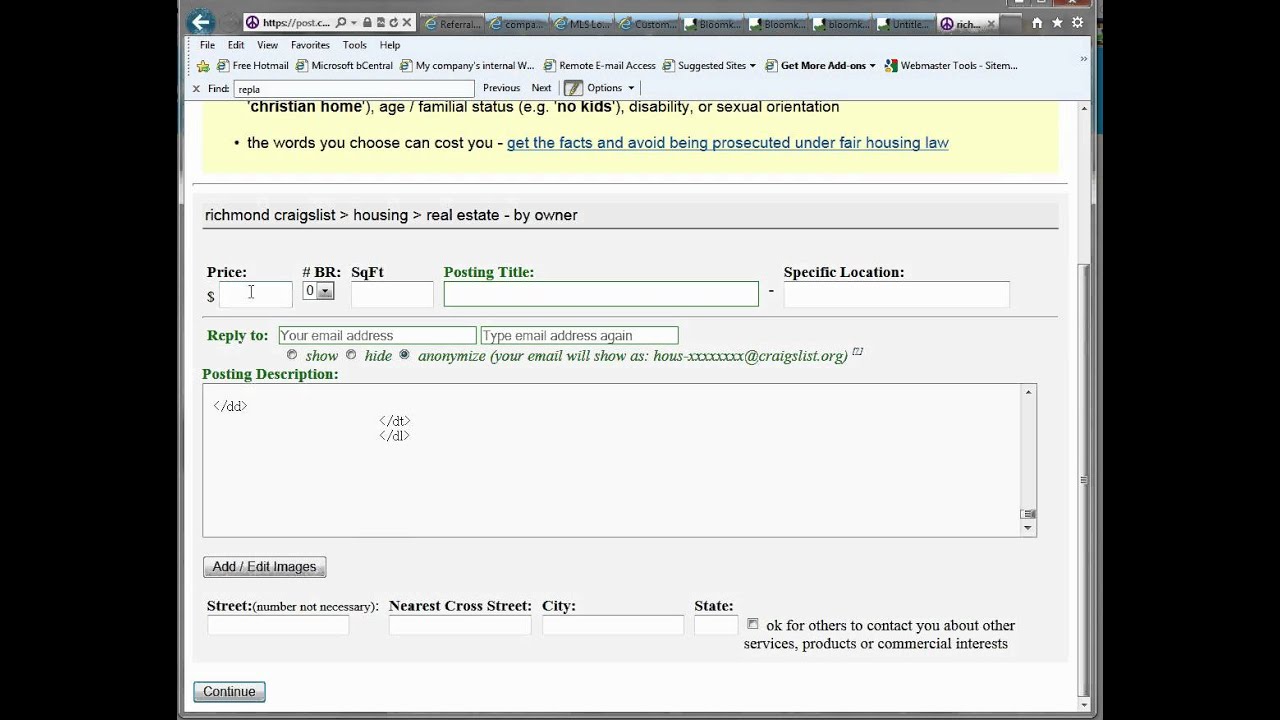The width and height of the screenshot is (1280, 720).
Task: Click Type email address again field
Action: 579,335
